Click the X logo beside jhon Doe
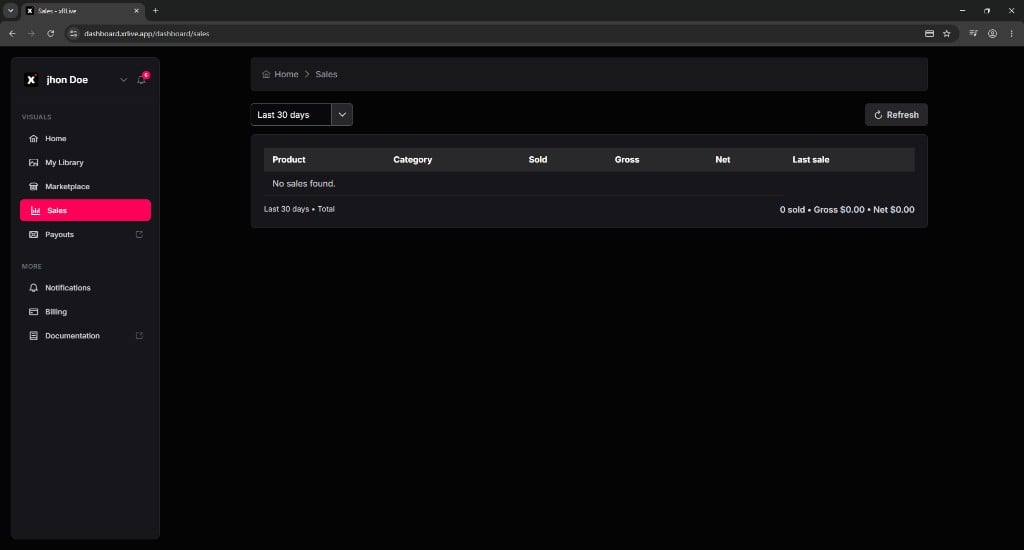 [31, 80]
